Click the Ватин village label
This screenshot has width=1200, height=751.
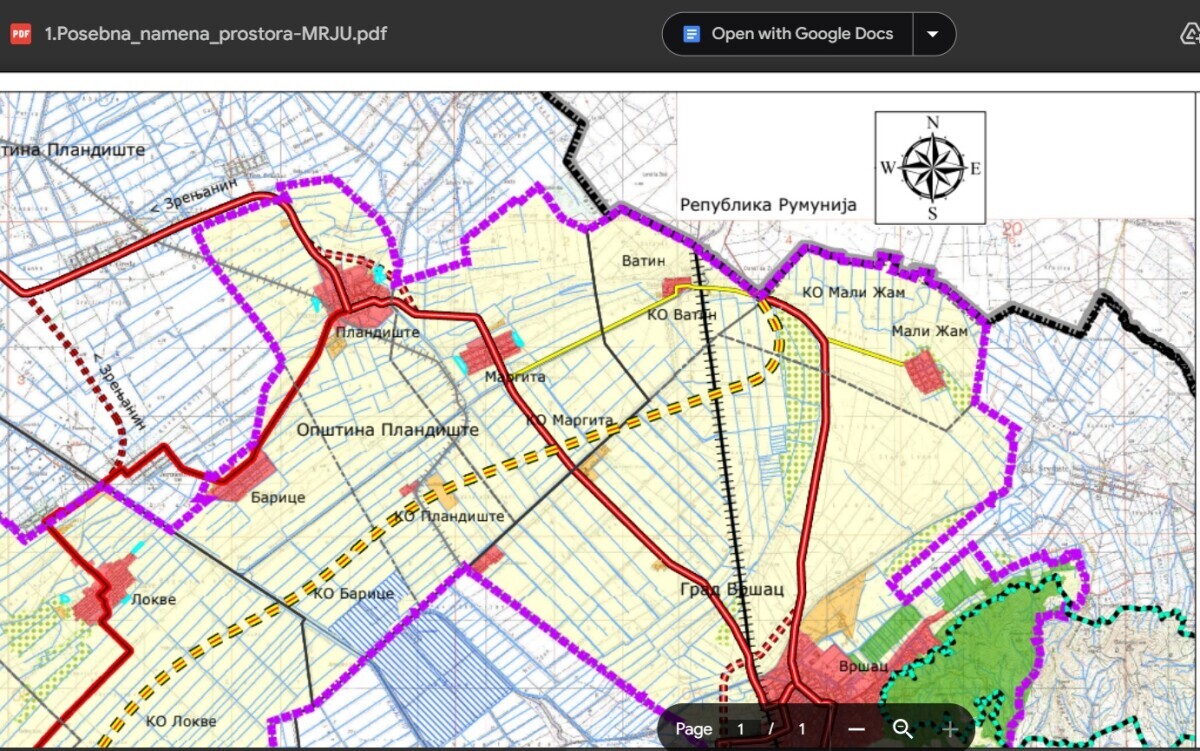click(643, 261)
